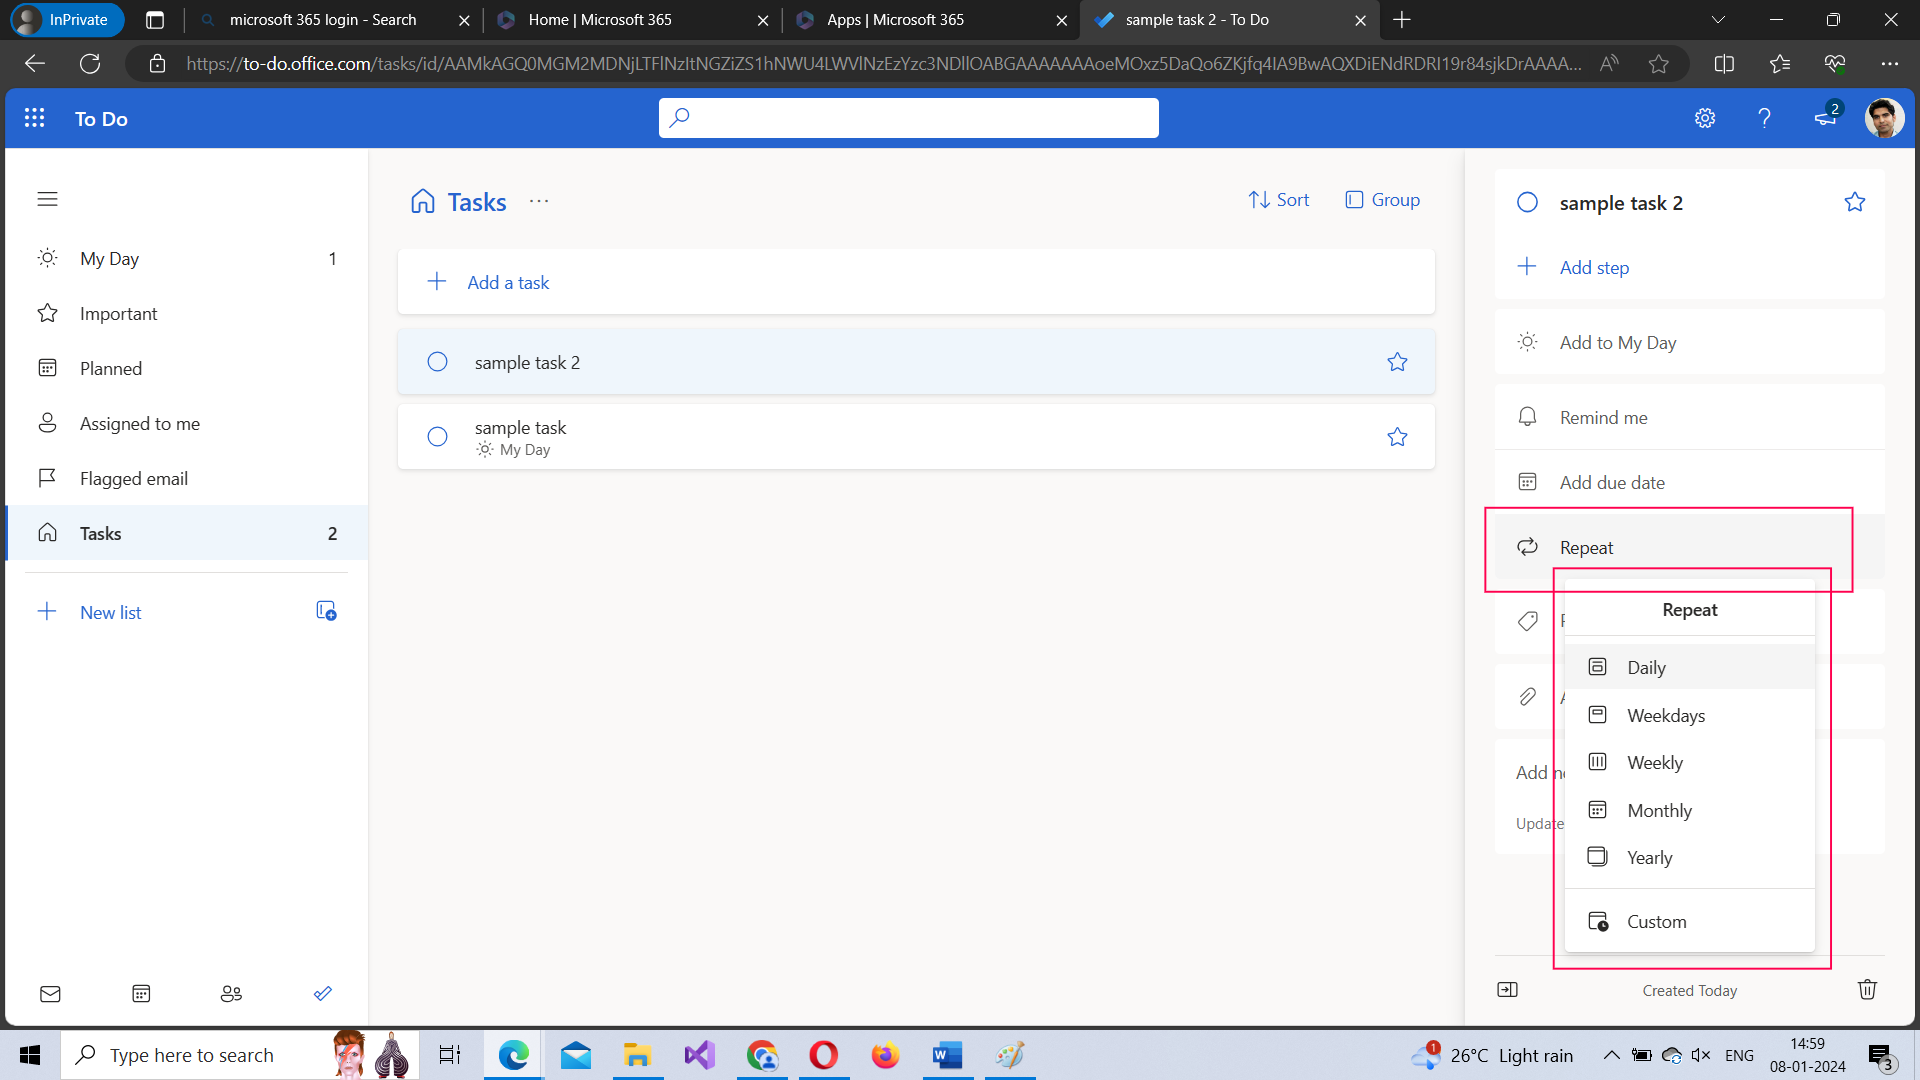1920x1080 pixels.
Task: Star sample task 2 in the detail pane
Action: [1855, 202]
